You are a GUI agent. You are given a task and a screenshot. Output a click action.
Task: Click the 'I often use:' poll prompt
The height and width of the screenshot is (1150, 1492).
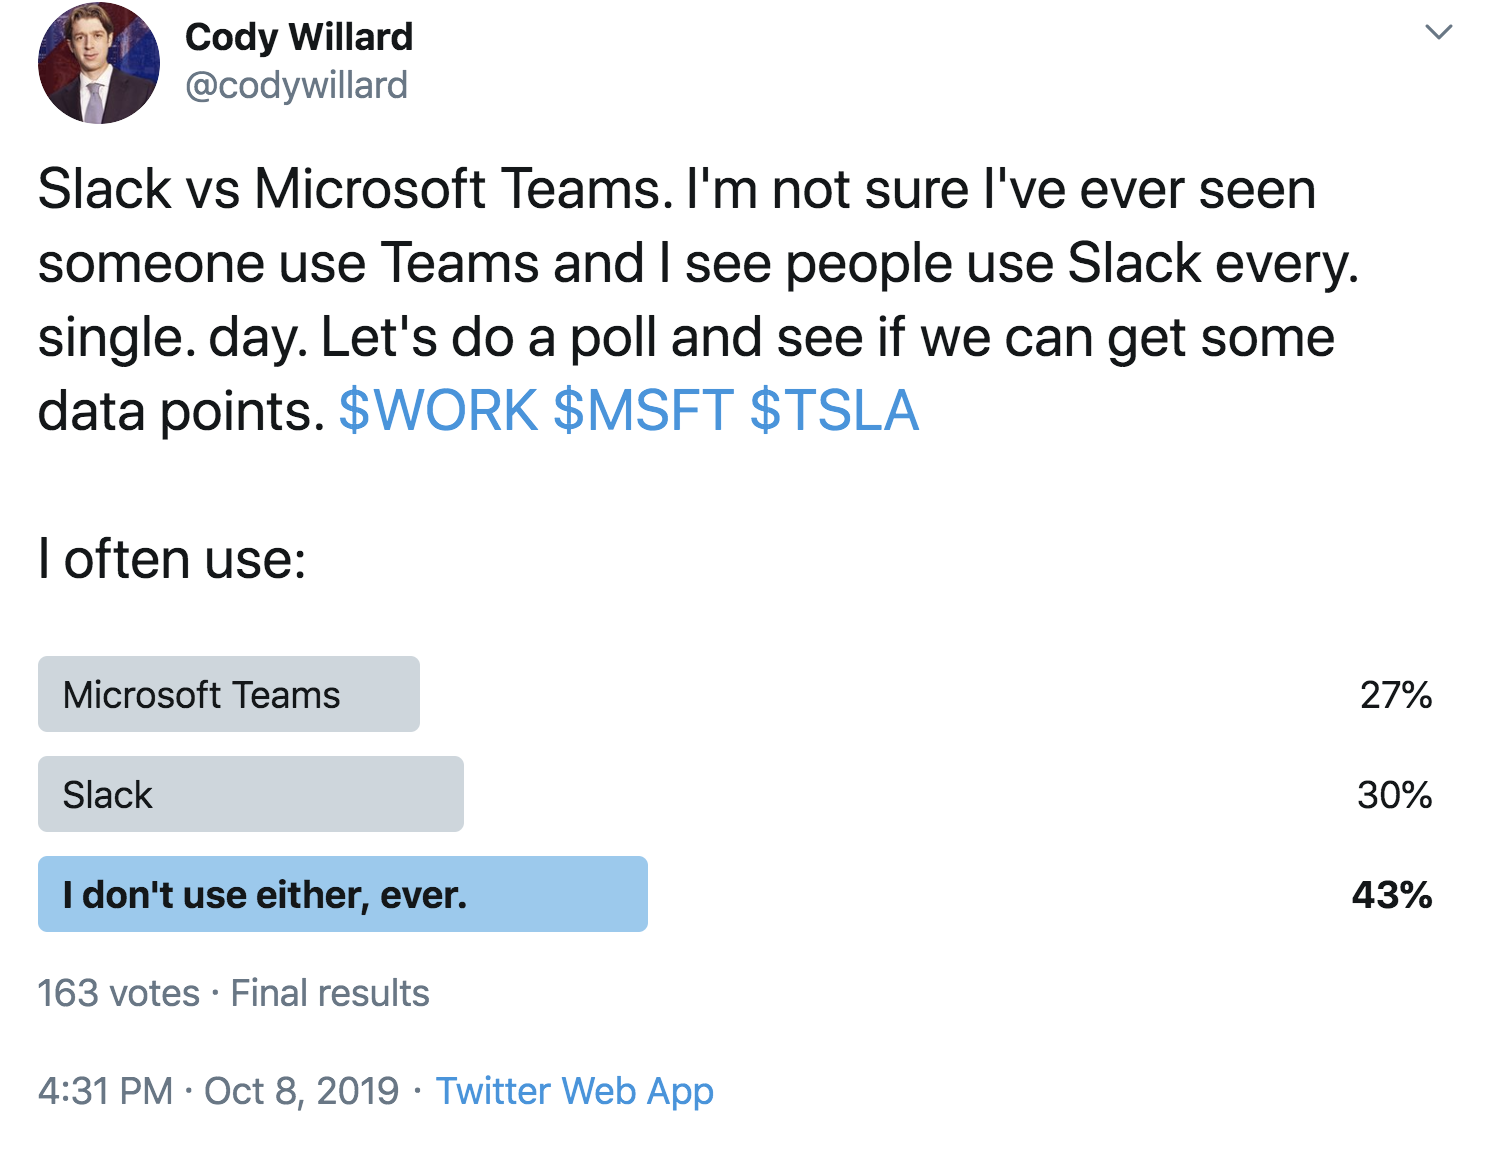(x=172, y=558)
